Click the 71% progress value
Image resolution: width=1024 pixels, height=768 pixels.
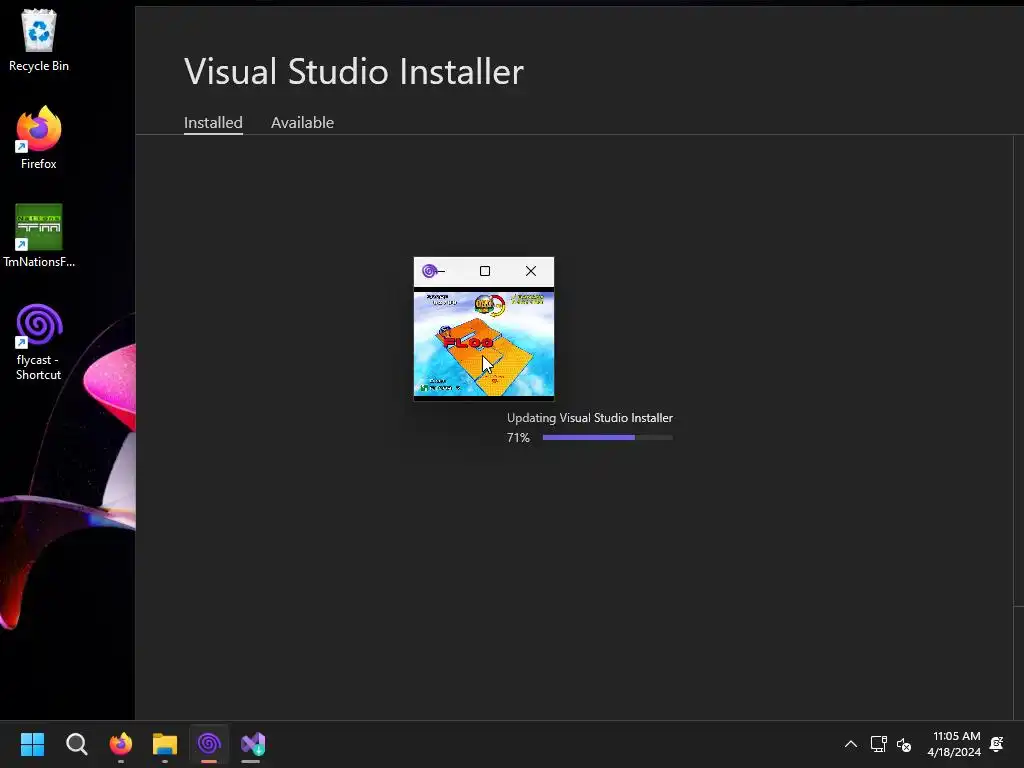tap(519, 438)
